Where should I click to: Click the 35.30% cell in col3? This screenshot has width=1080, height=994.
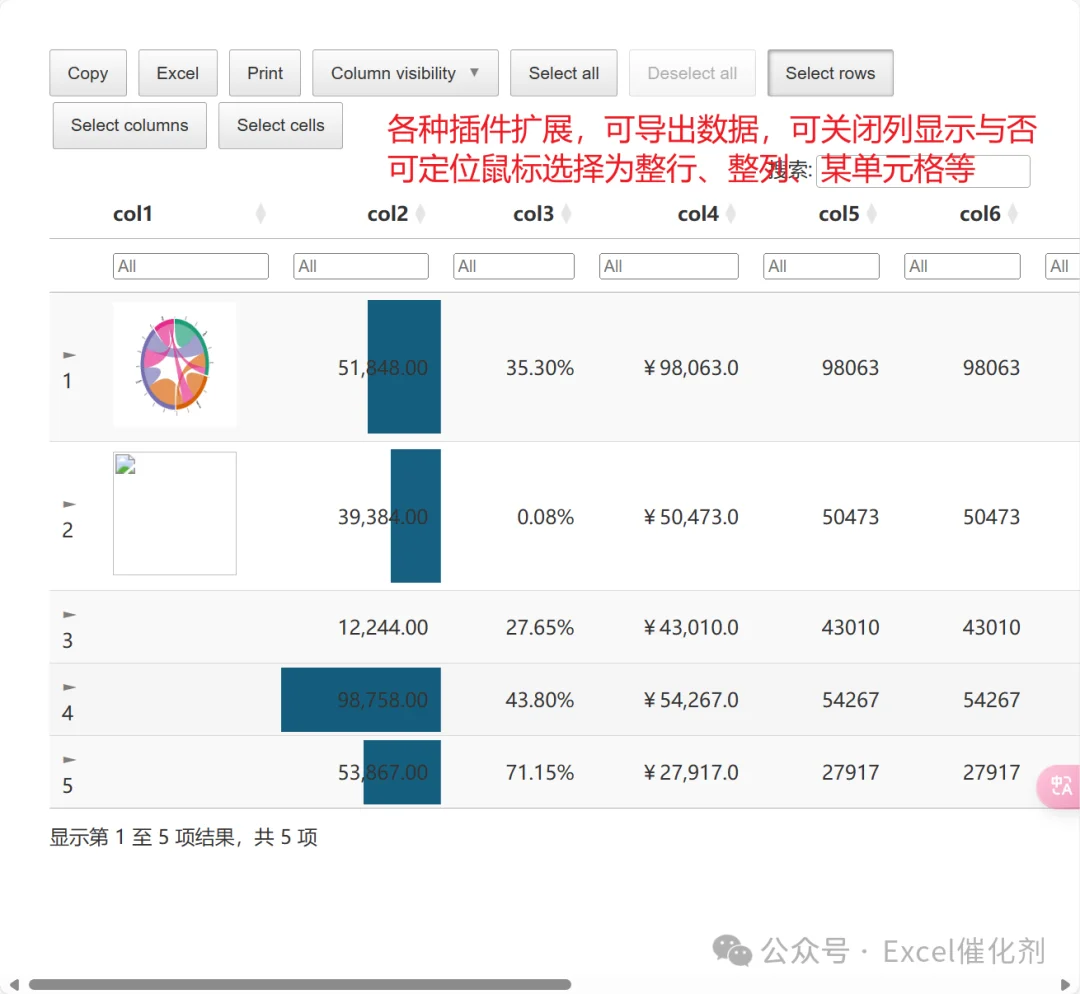(x=540, y=368)
